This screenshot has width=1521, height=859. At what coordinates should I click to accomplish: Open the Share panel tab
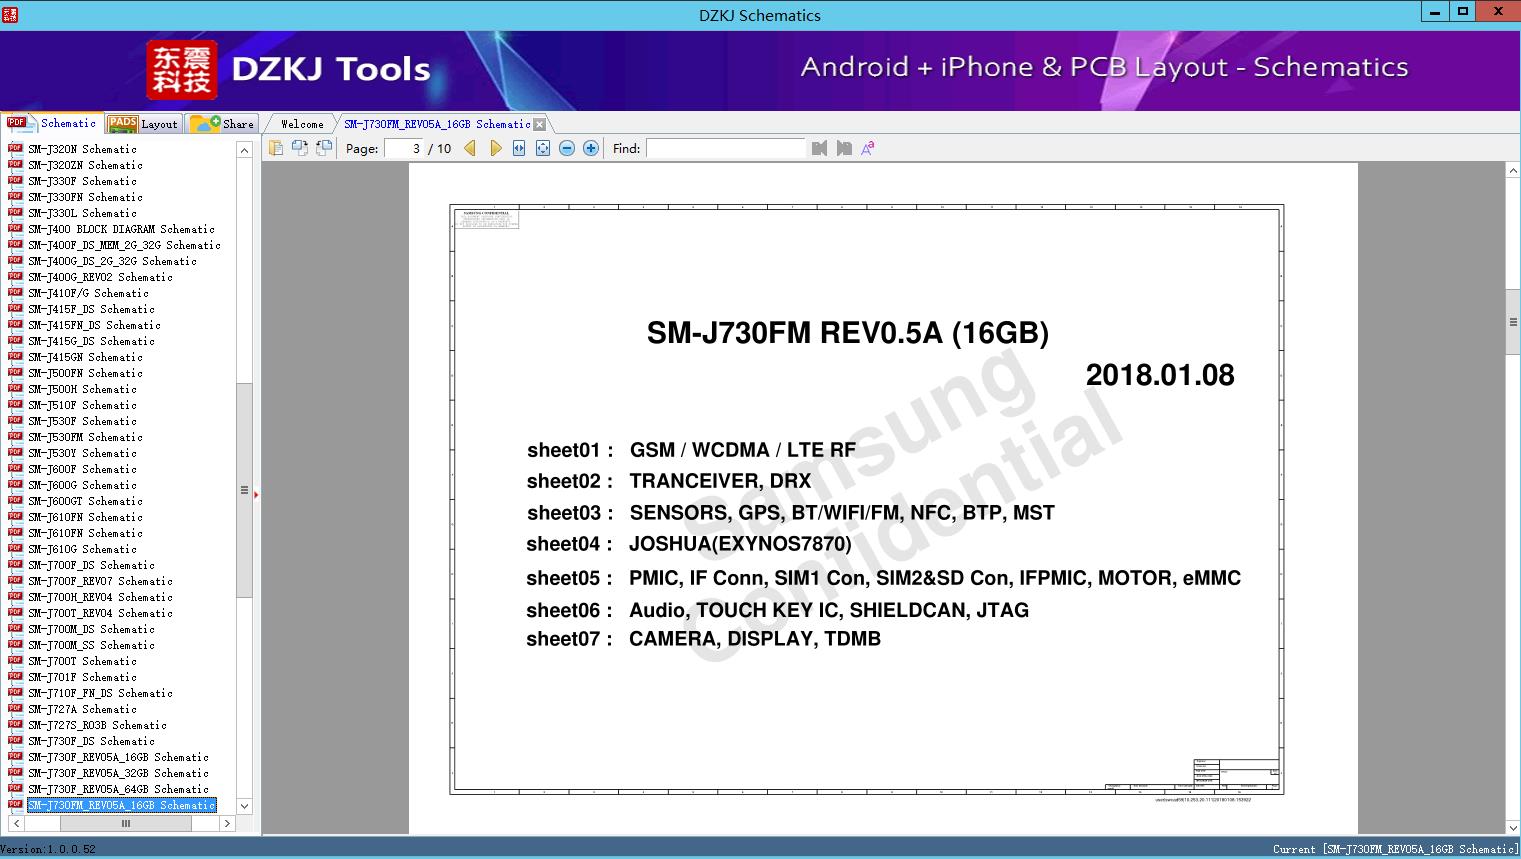[x=222, y=124]
